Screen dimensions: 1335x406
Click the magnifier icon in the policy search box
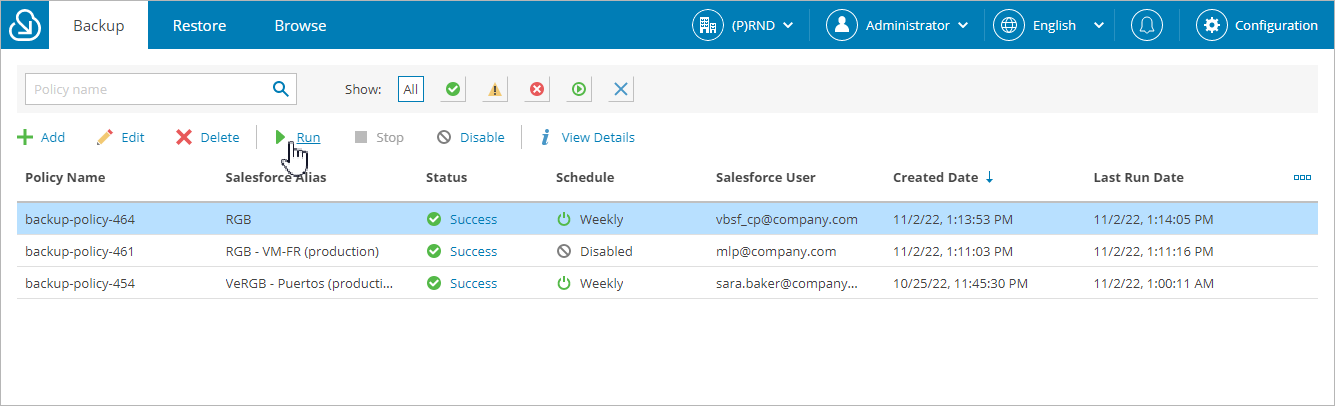click(x=281, y=88)
